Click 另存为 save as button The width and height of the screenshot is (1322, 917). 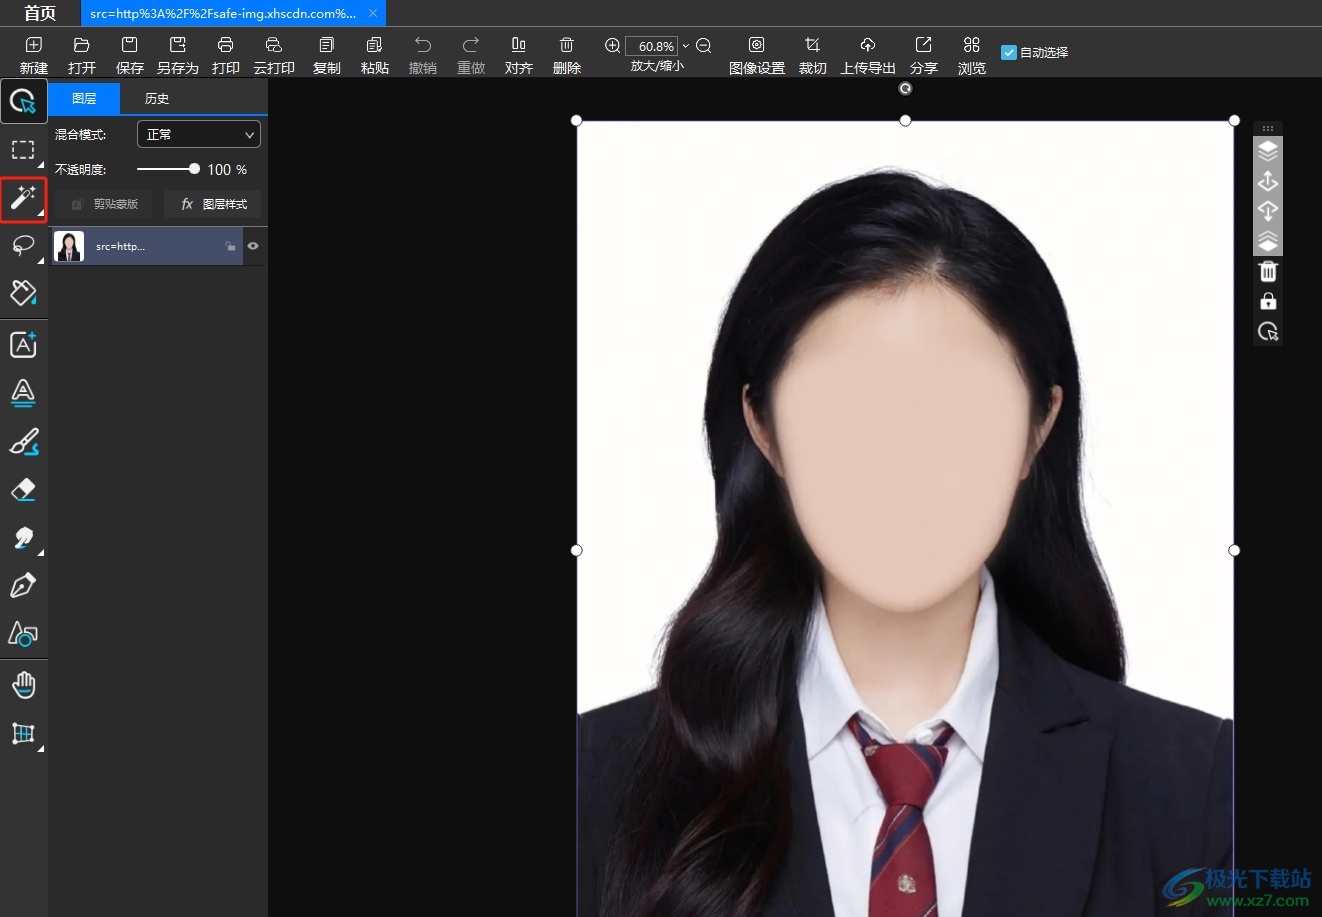tap(178, 55)
